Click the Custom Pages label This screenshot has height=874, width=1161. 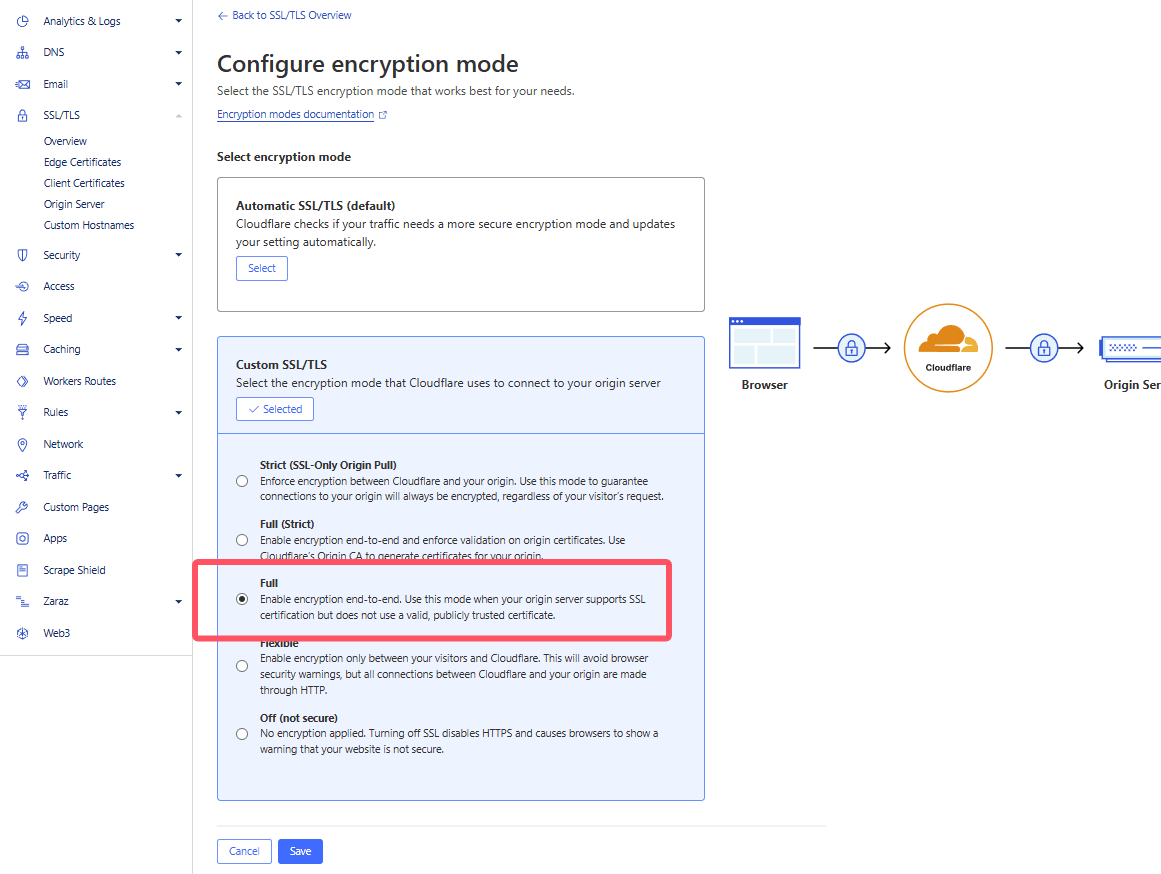(76, 507)
